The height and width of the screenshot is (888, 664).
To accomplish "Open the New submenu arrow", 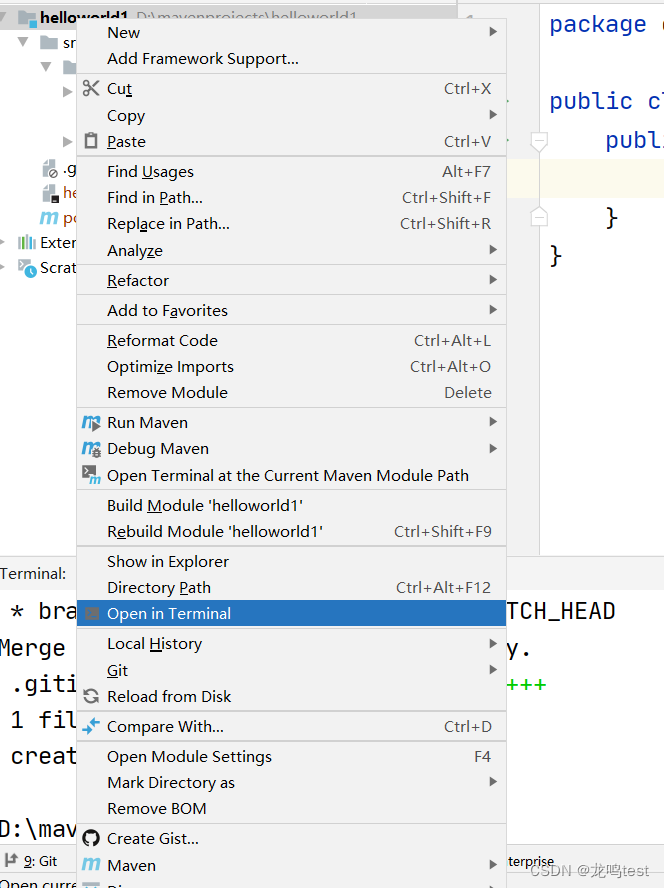I will (491, 31).
